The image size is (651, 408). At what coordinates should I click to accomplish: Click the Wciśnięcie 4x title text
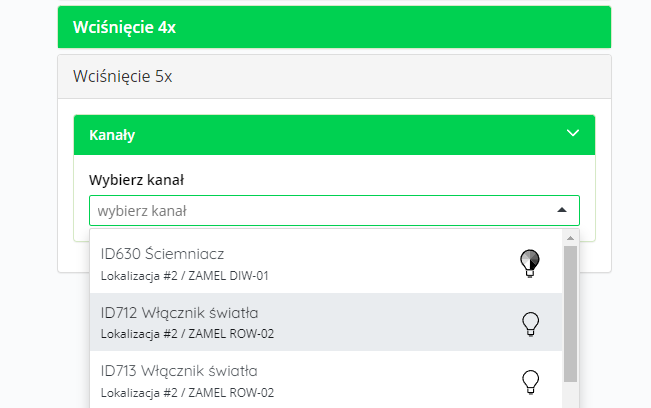coord(125,27)
